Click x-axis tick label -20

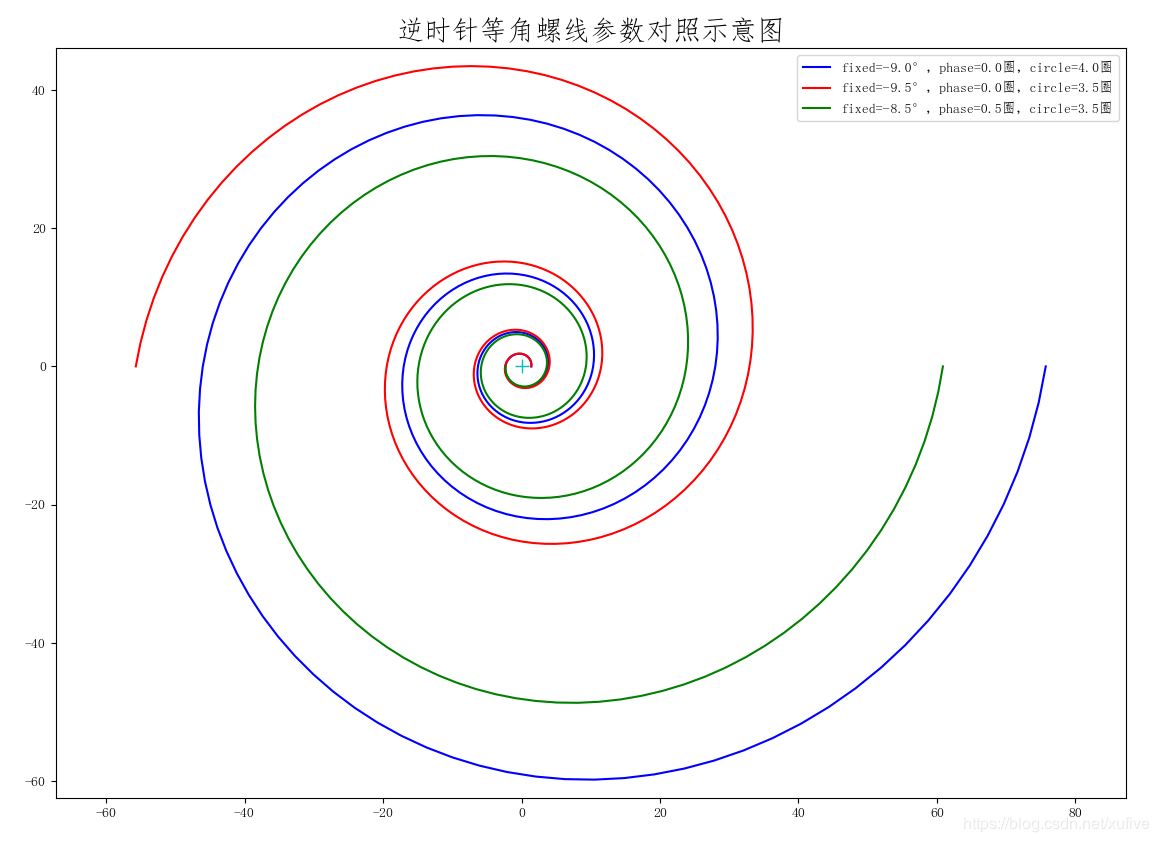(x=383, y=812)
